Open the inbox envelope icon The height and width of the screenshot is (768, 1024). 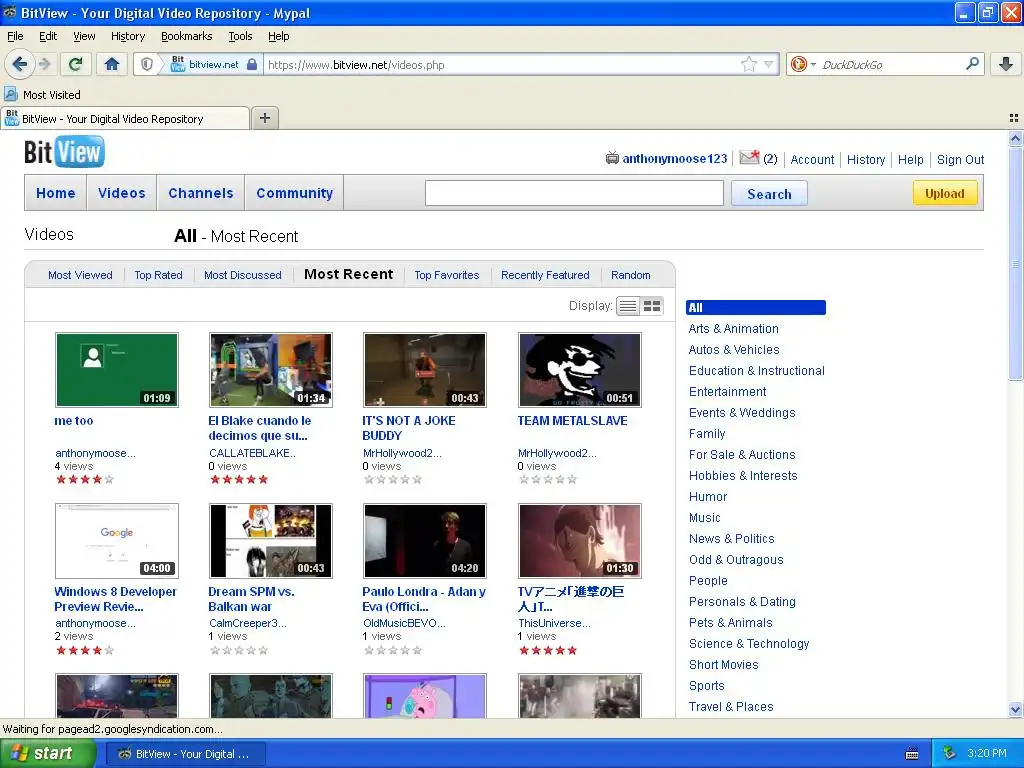coord(749,158)
